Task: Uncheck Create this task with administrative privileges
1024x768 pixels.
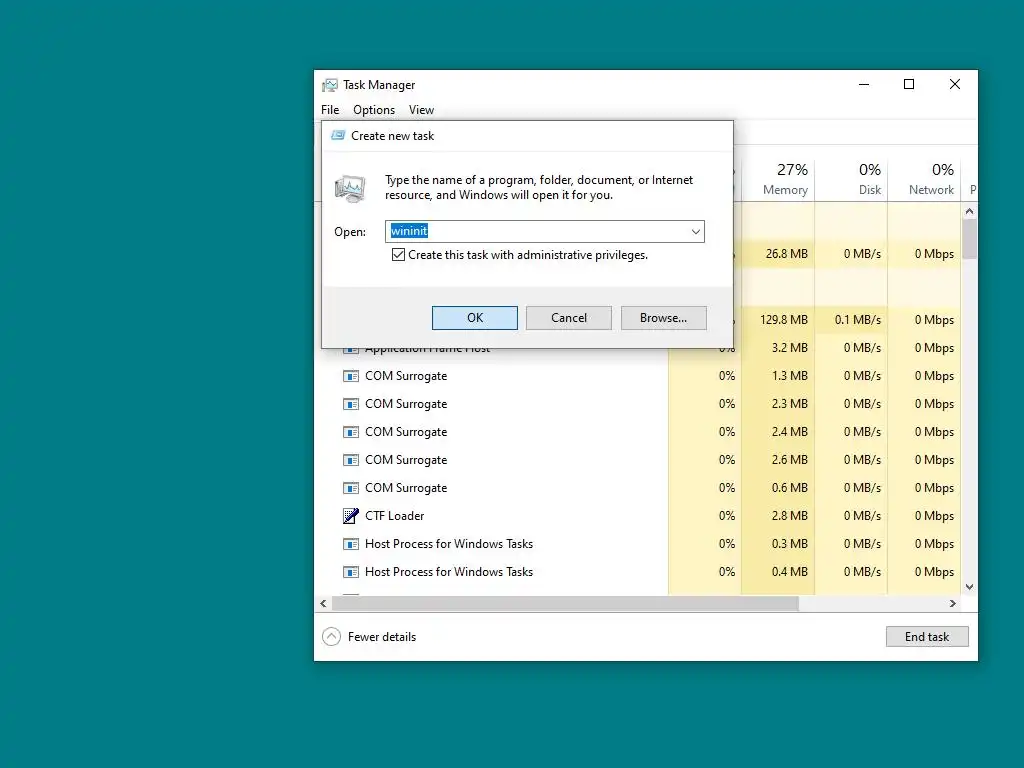Action: pyautogui.click(x=398, y=255)
